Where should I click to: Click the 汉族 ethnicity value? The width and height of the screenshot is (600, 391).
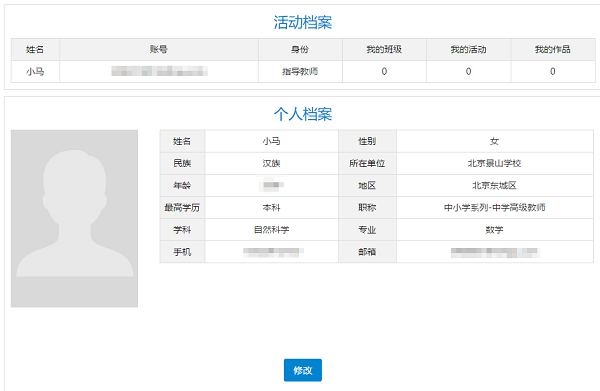tap(272, 163)
